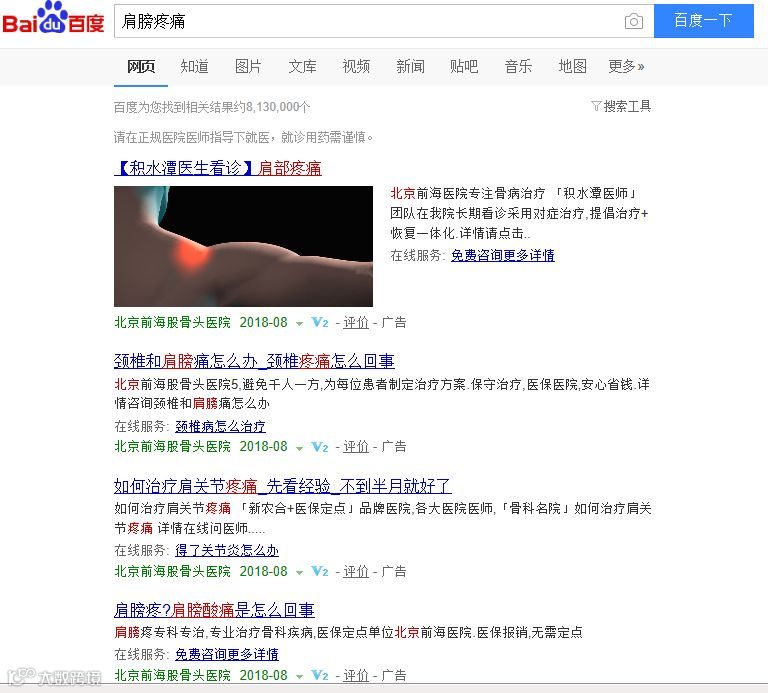The image size is (768, 693).
Task: Click the shoulder pain thumbnail image
Action: click(243, 246)
